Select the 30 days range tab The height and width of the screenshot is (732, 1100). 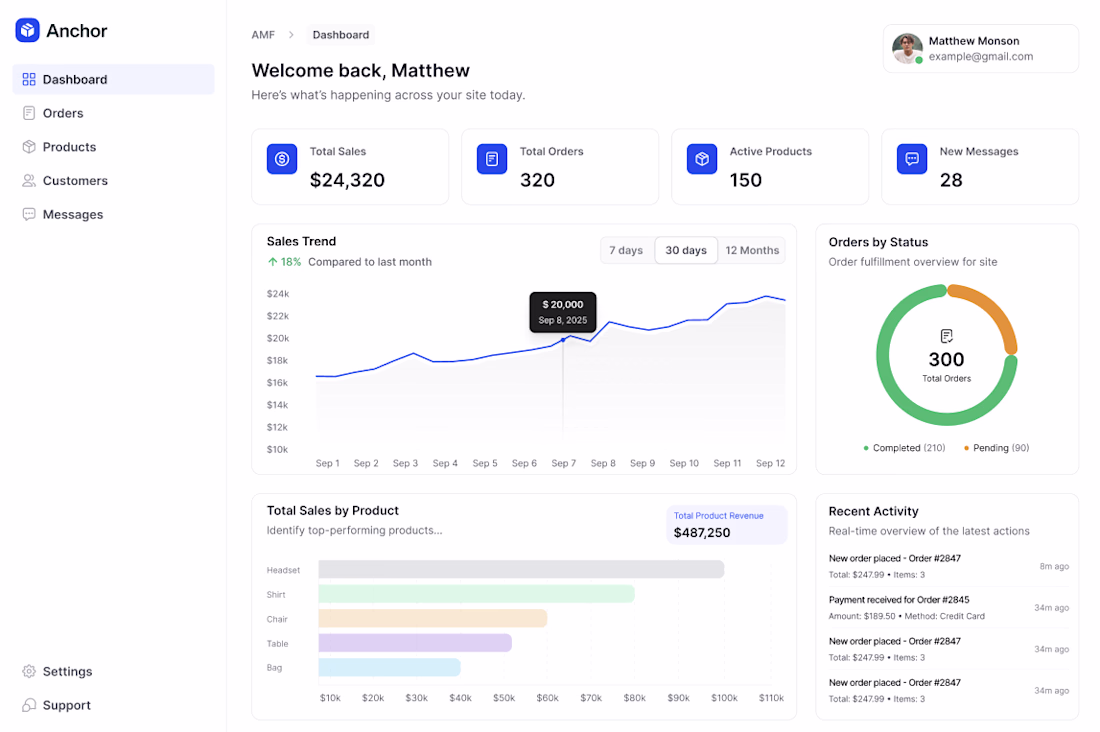(686, 251)
